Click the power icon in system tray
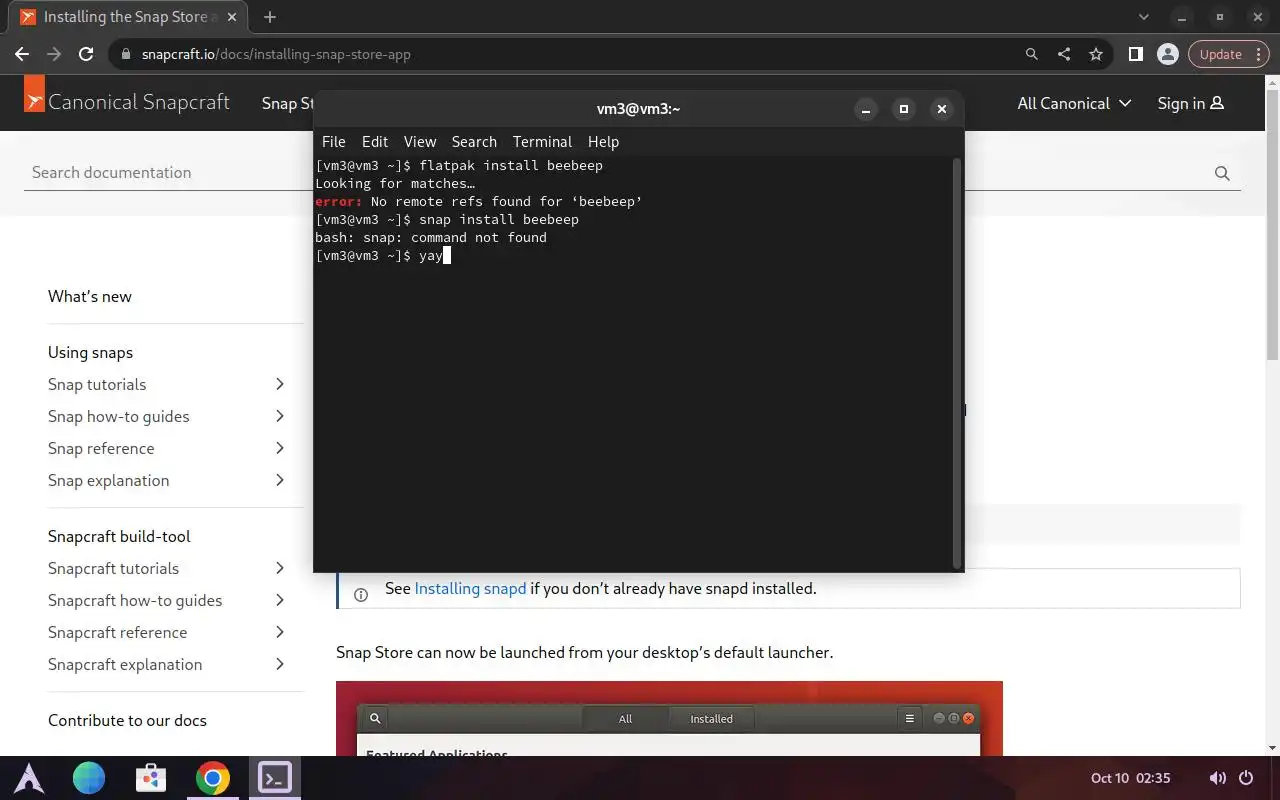Image resolution: width=1280 pixels, height=800 pixels. [1246, 778]
